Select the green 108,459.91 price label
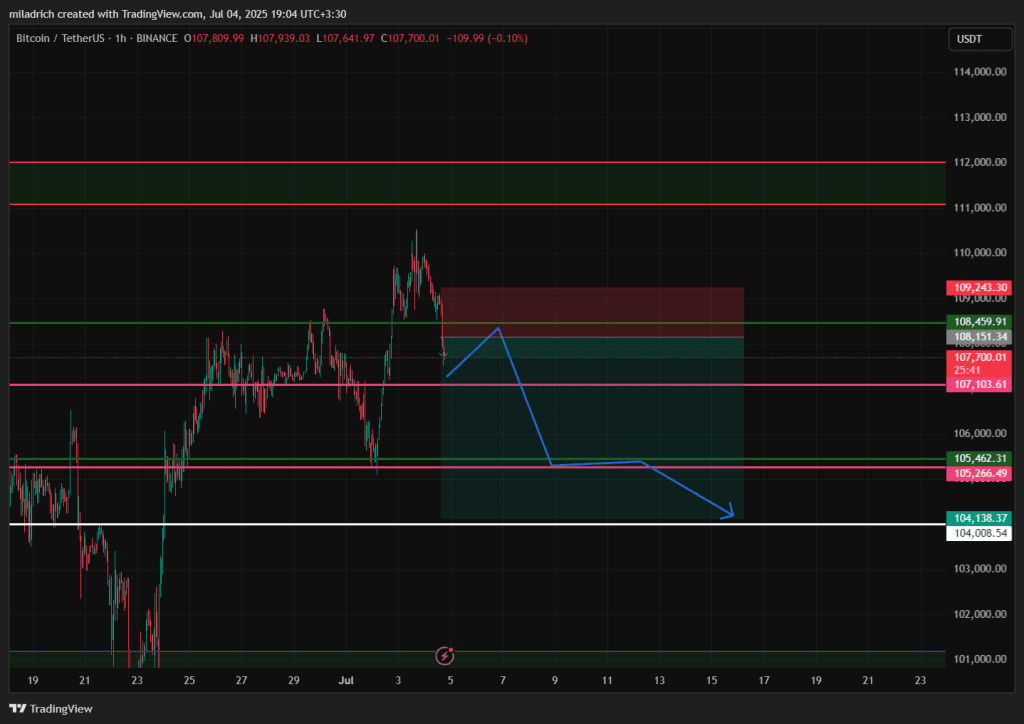 (x=978, y=322)
